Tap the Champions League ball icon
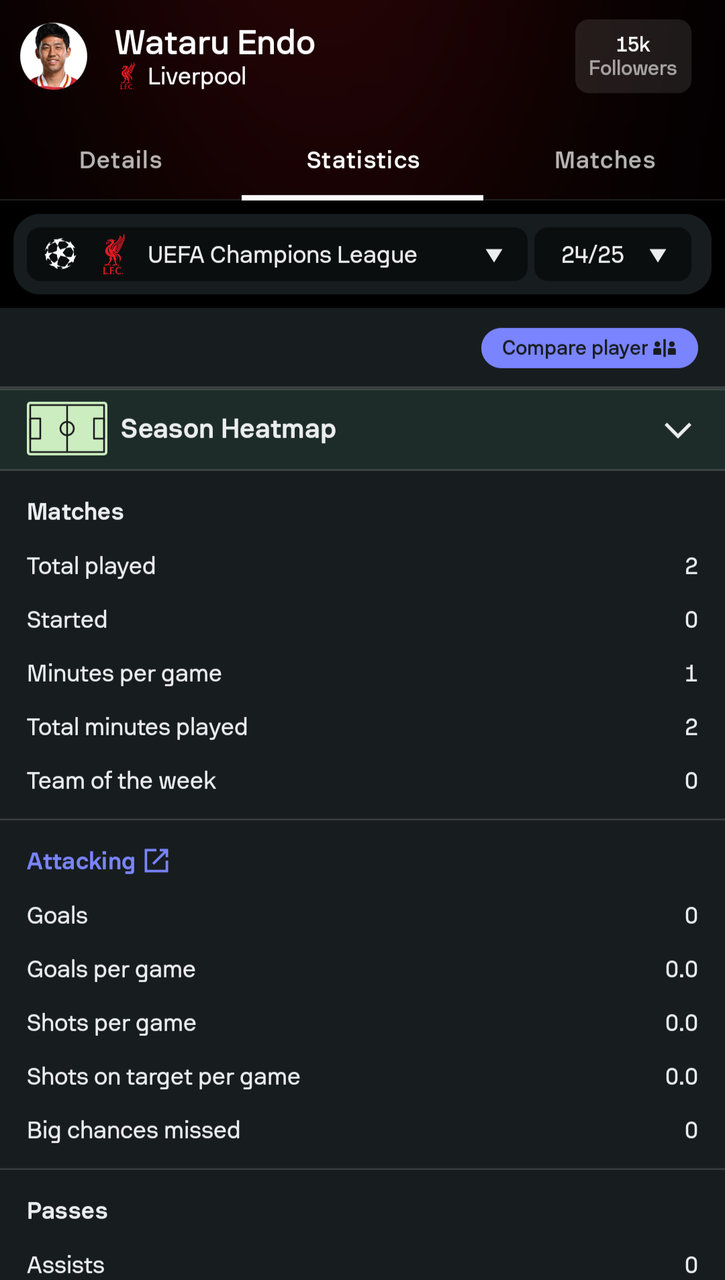The image size is (725, 1280). (x=60, y=255)
